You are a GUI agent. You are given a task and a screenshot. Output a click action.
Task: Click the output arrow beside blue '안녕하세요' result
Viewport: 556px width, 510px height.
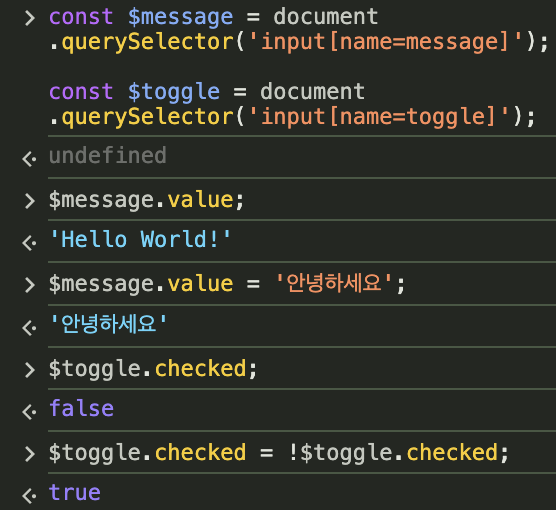[29, 328]
